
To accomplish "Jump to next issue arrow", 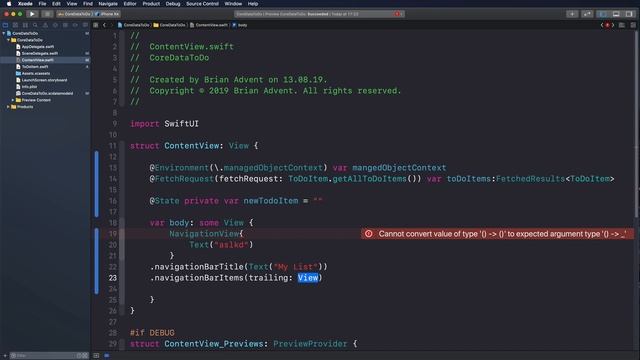I will (613, 25).
